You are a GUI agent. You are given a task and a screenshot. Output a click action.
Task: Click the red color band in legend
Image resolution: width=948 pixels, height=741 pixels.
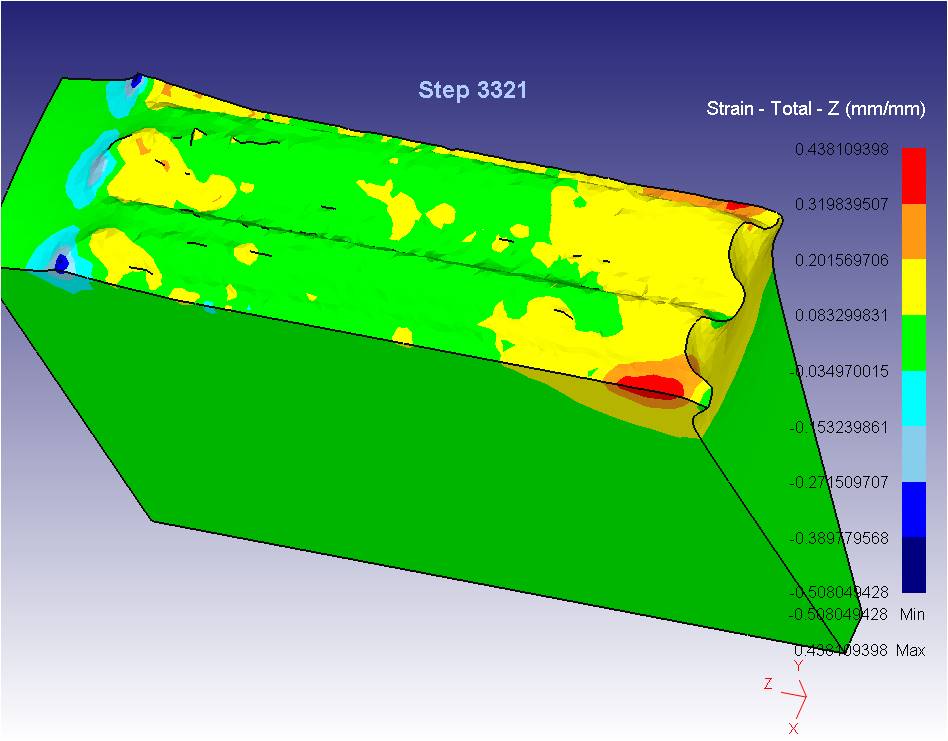[914, 176]
